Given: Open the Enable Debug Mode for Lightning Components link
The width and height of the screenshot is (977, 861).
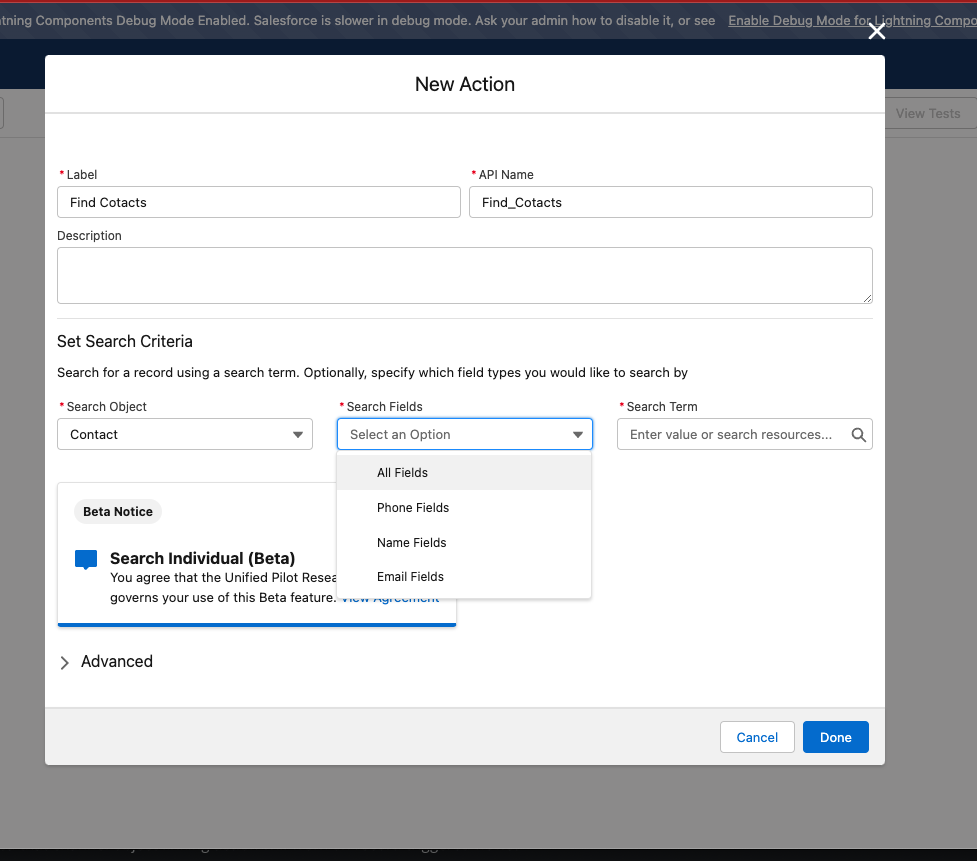Looking at the screenshot, I should pos(852,21).
